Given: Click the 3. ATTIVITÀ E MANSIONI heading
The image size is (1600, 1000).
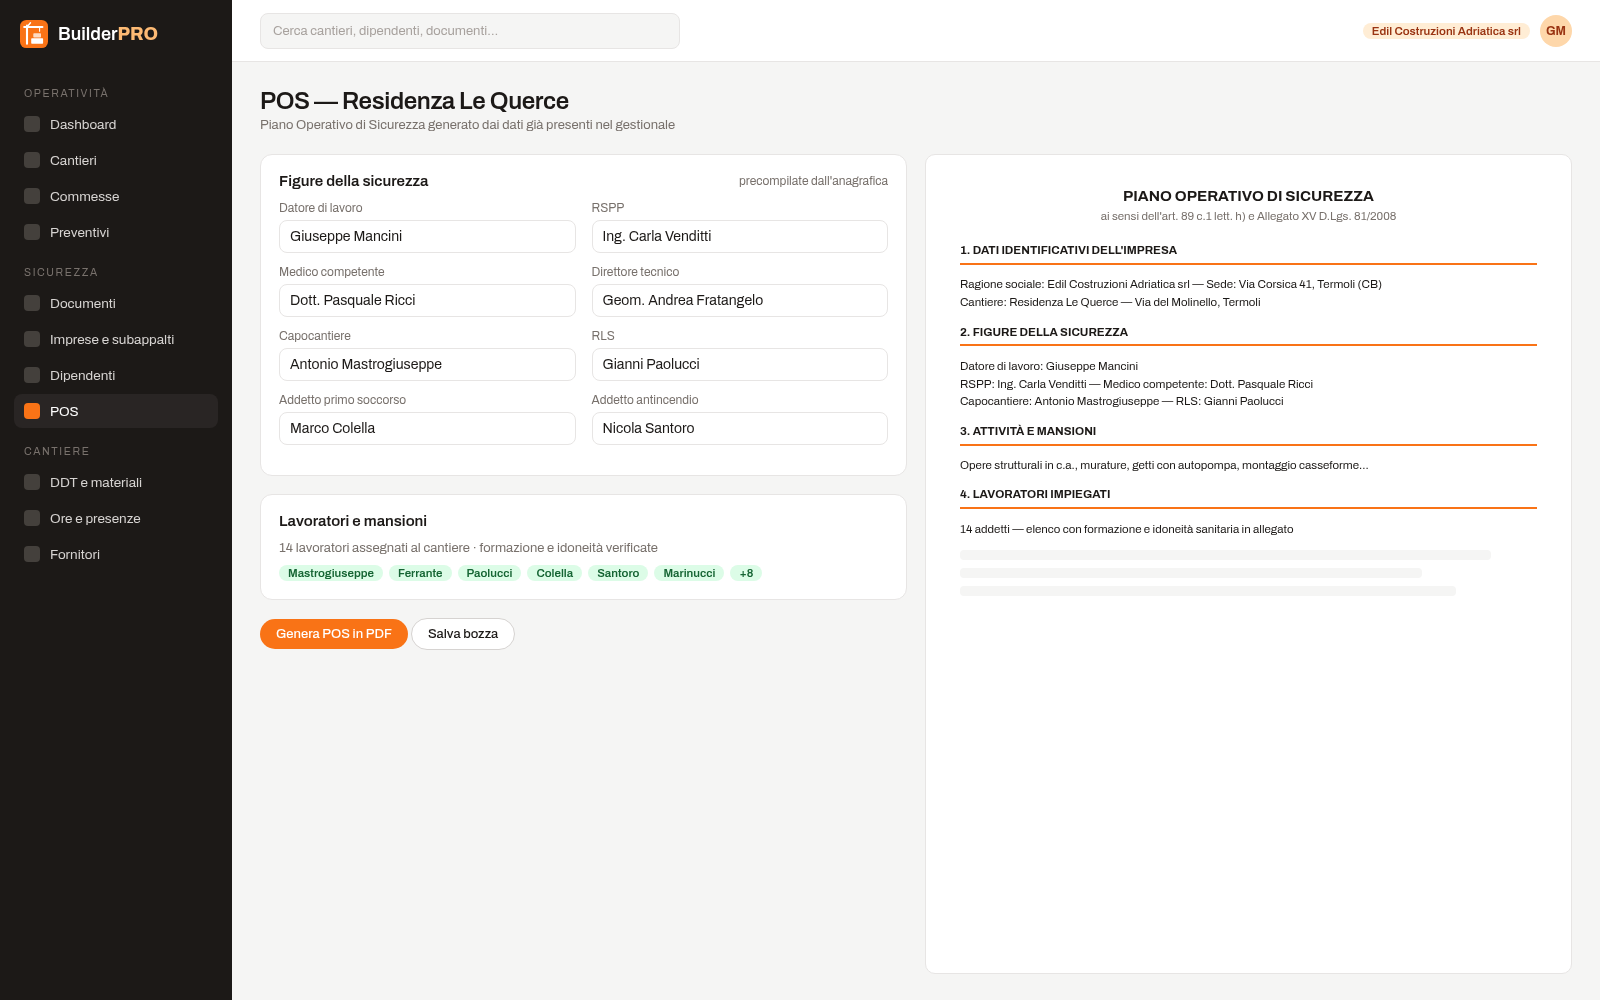Looking at the screenshot, I should click(x=1028, y=431).
